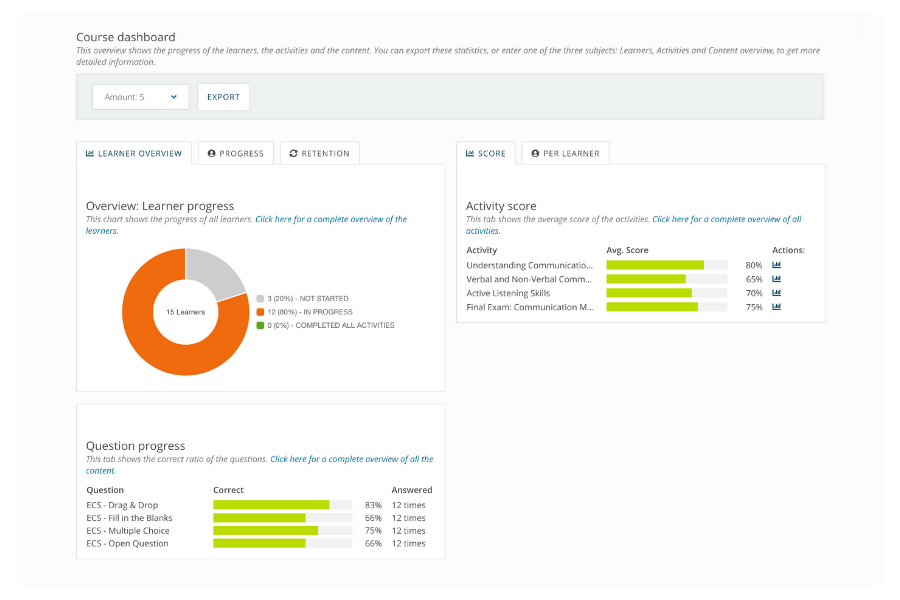This screenshot has height=600, width=900.
Task: Click chart icon for Active Listening Skills
Action: (776, 293)
